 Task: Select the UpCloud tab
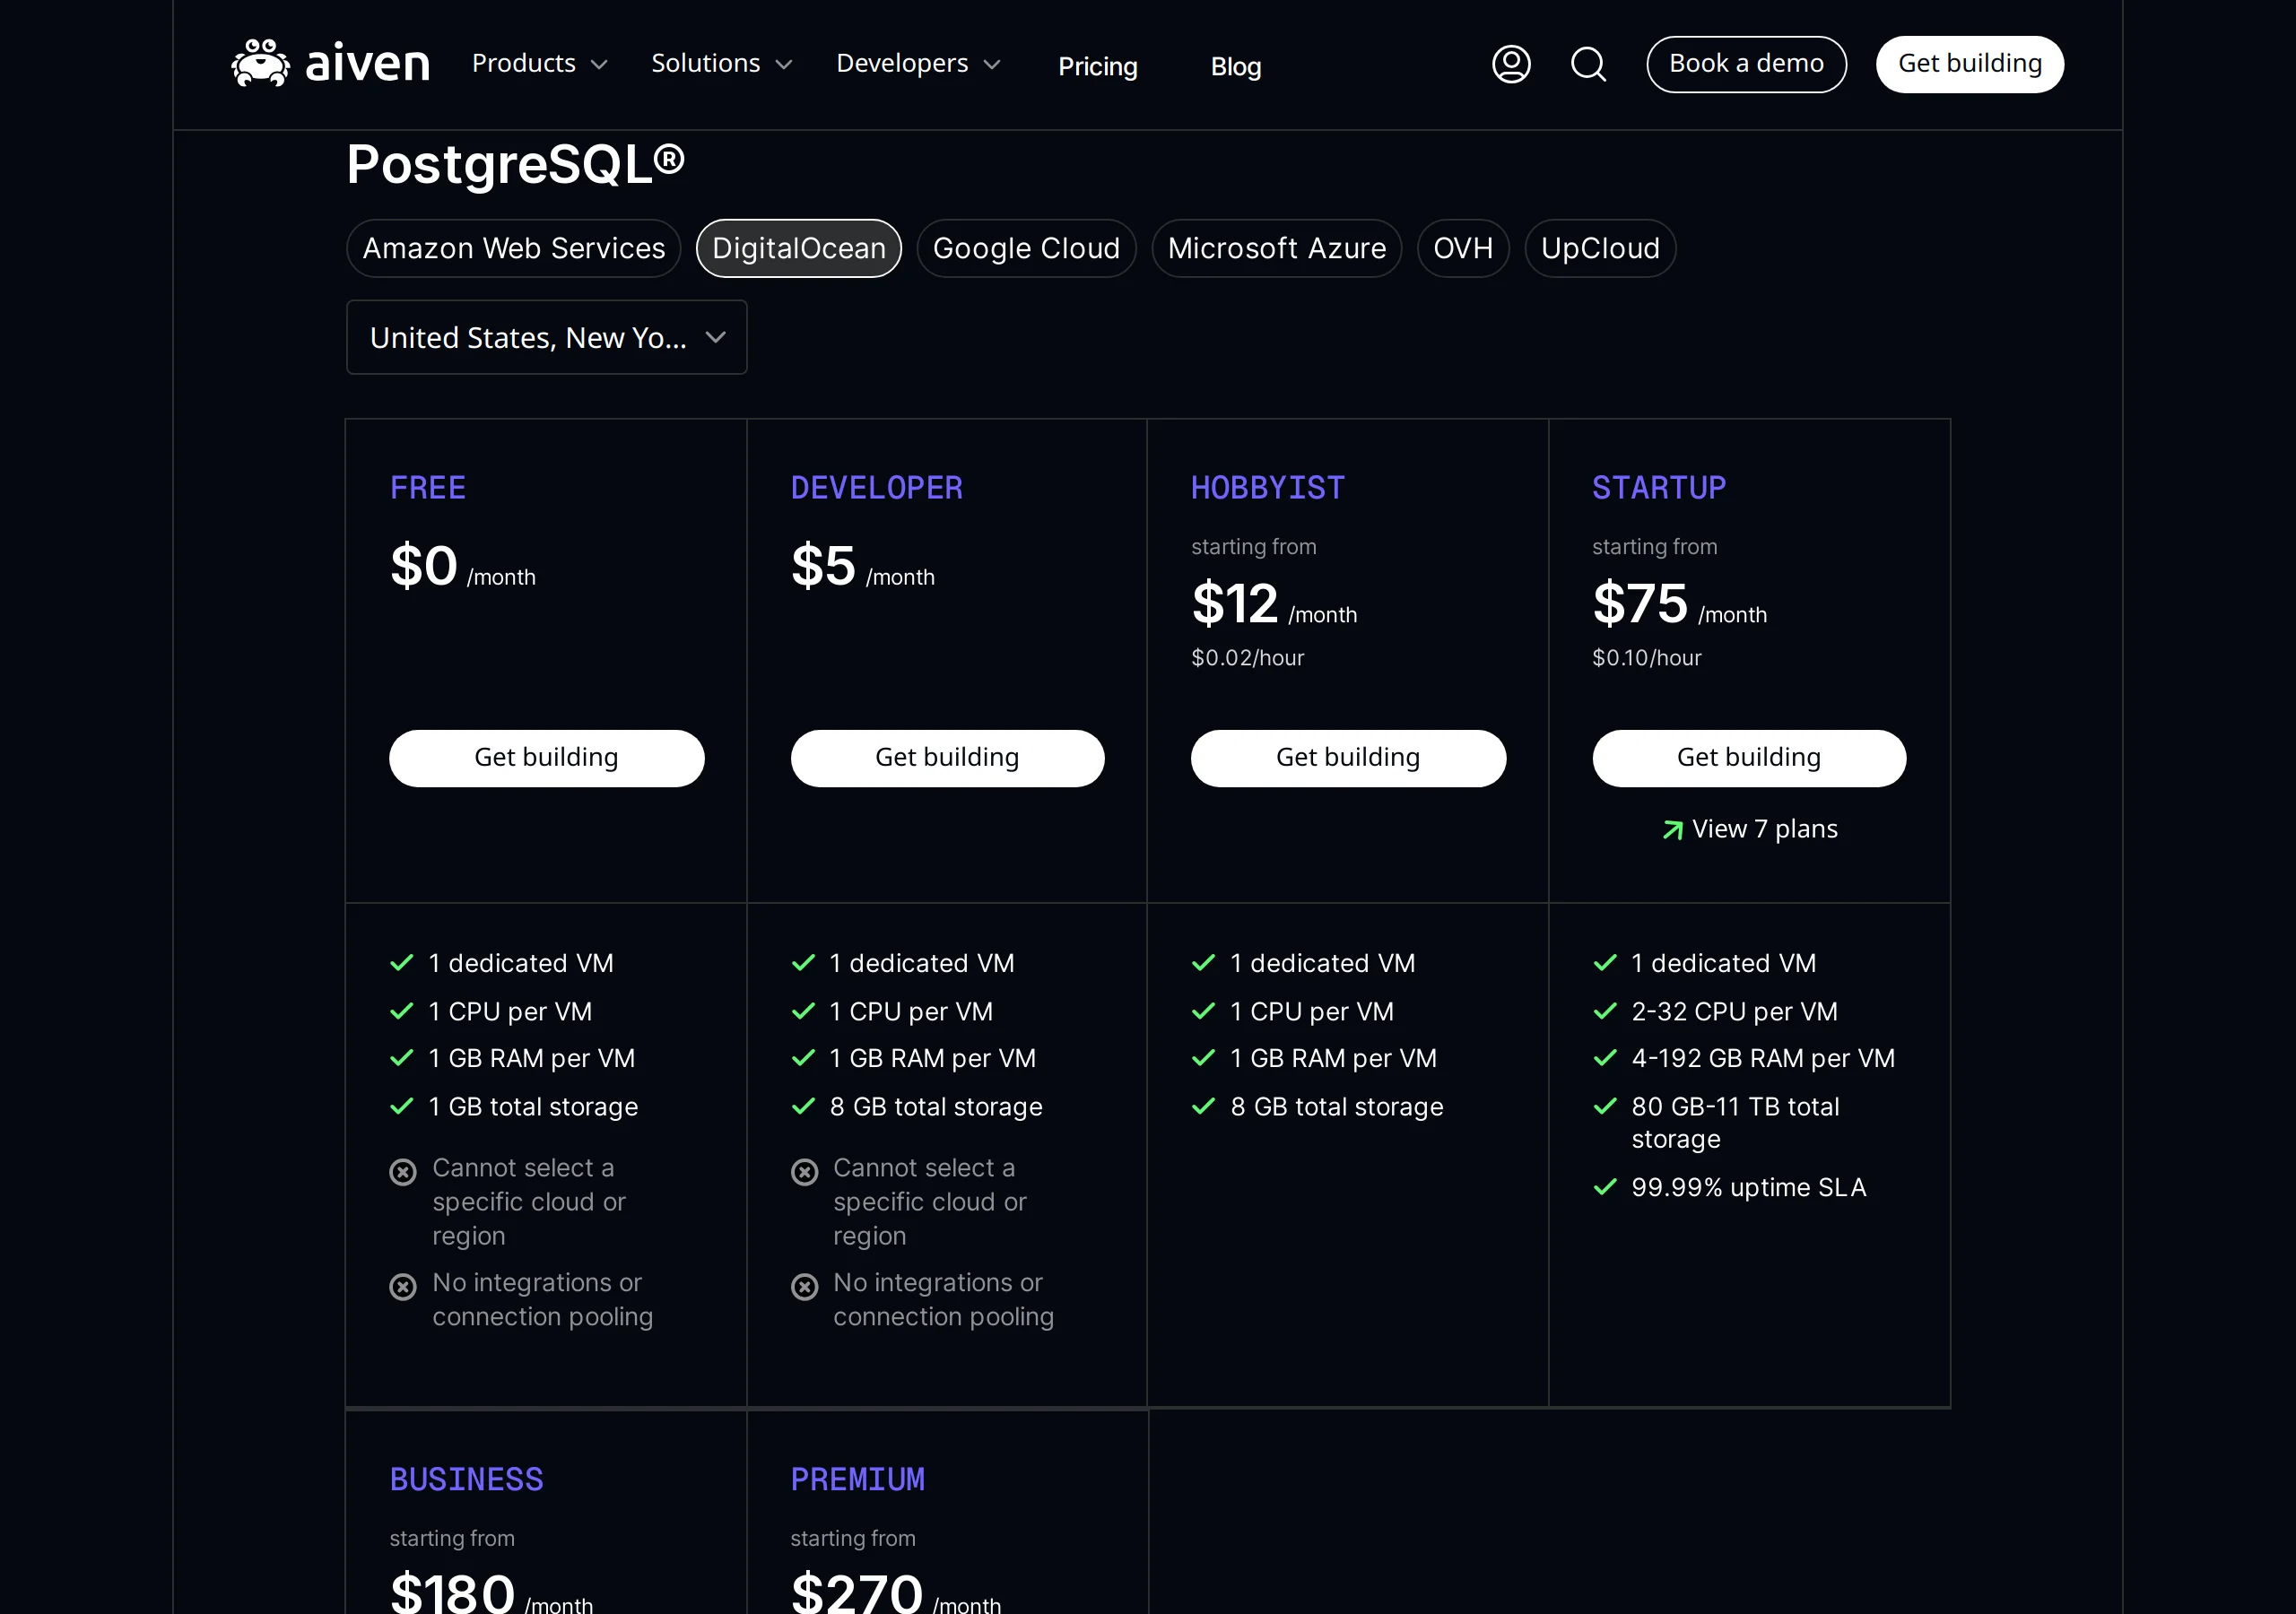[x=1600, y=248]
